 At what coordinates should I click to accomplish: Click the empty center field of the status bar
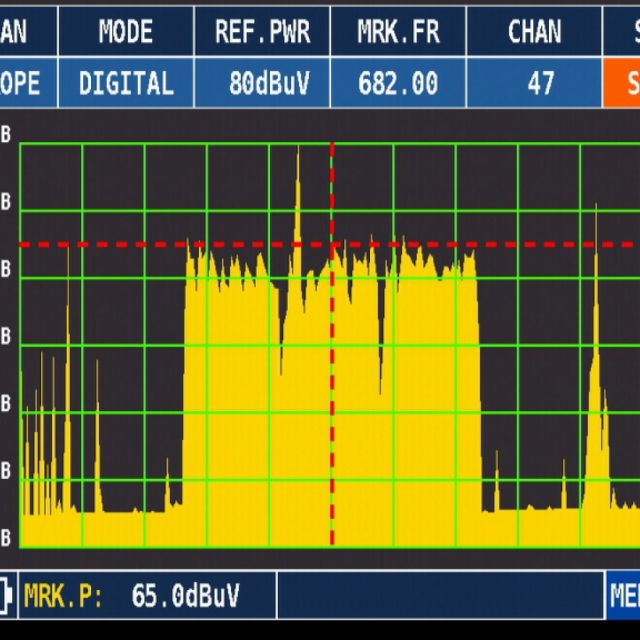click(440, 597)
